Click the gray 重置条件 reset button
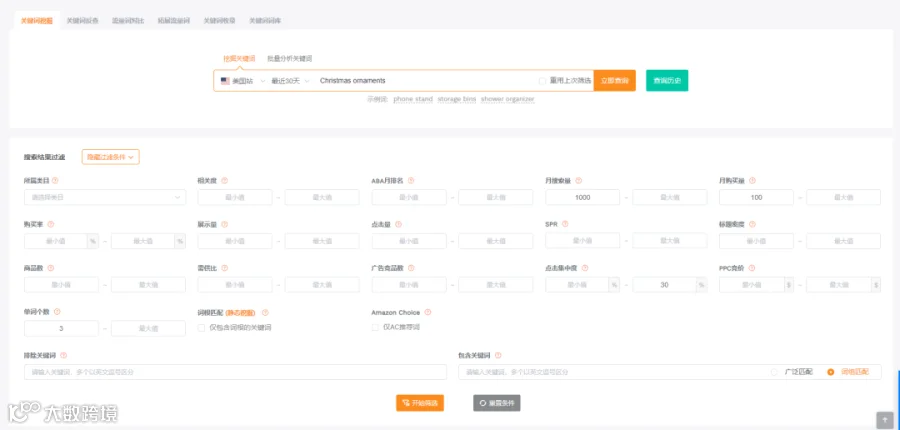Image resolution: width=900 pixels, height=430 pixels. 497,403
